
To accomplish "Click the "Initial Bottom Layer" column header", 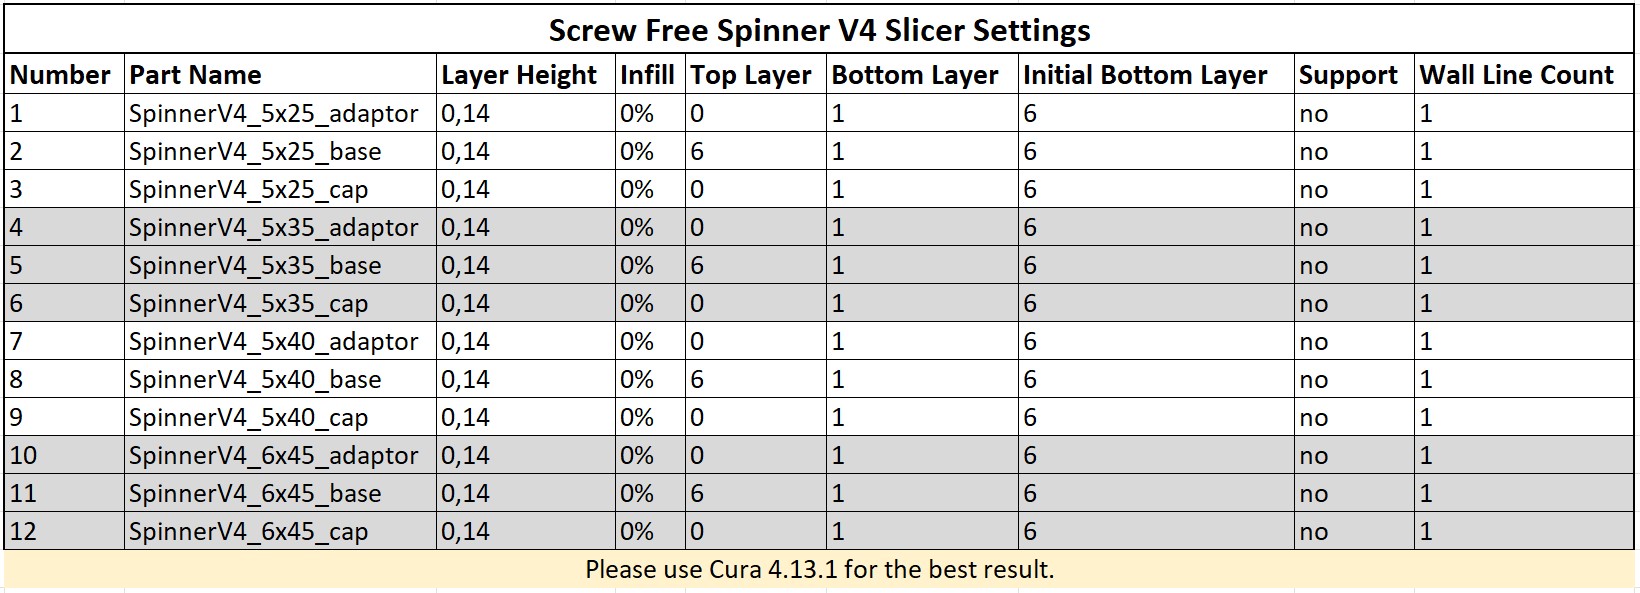I will (1144, 75).
